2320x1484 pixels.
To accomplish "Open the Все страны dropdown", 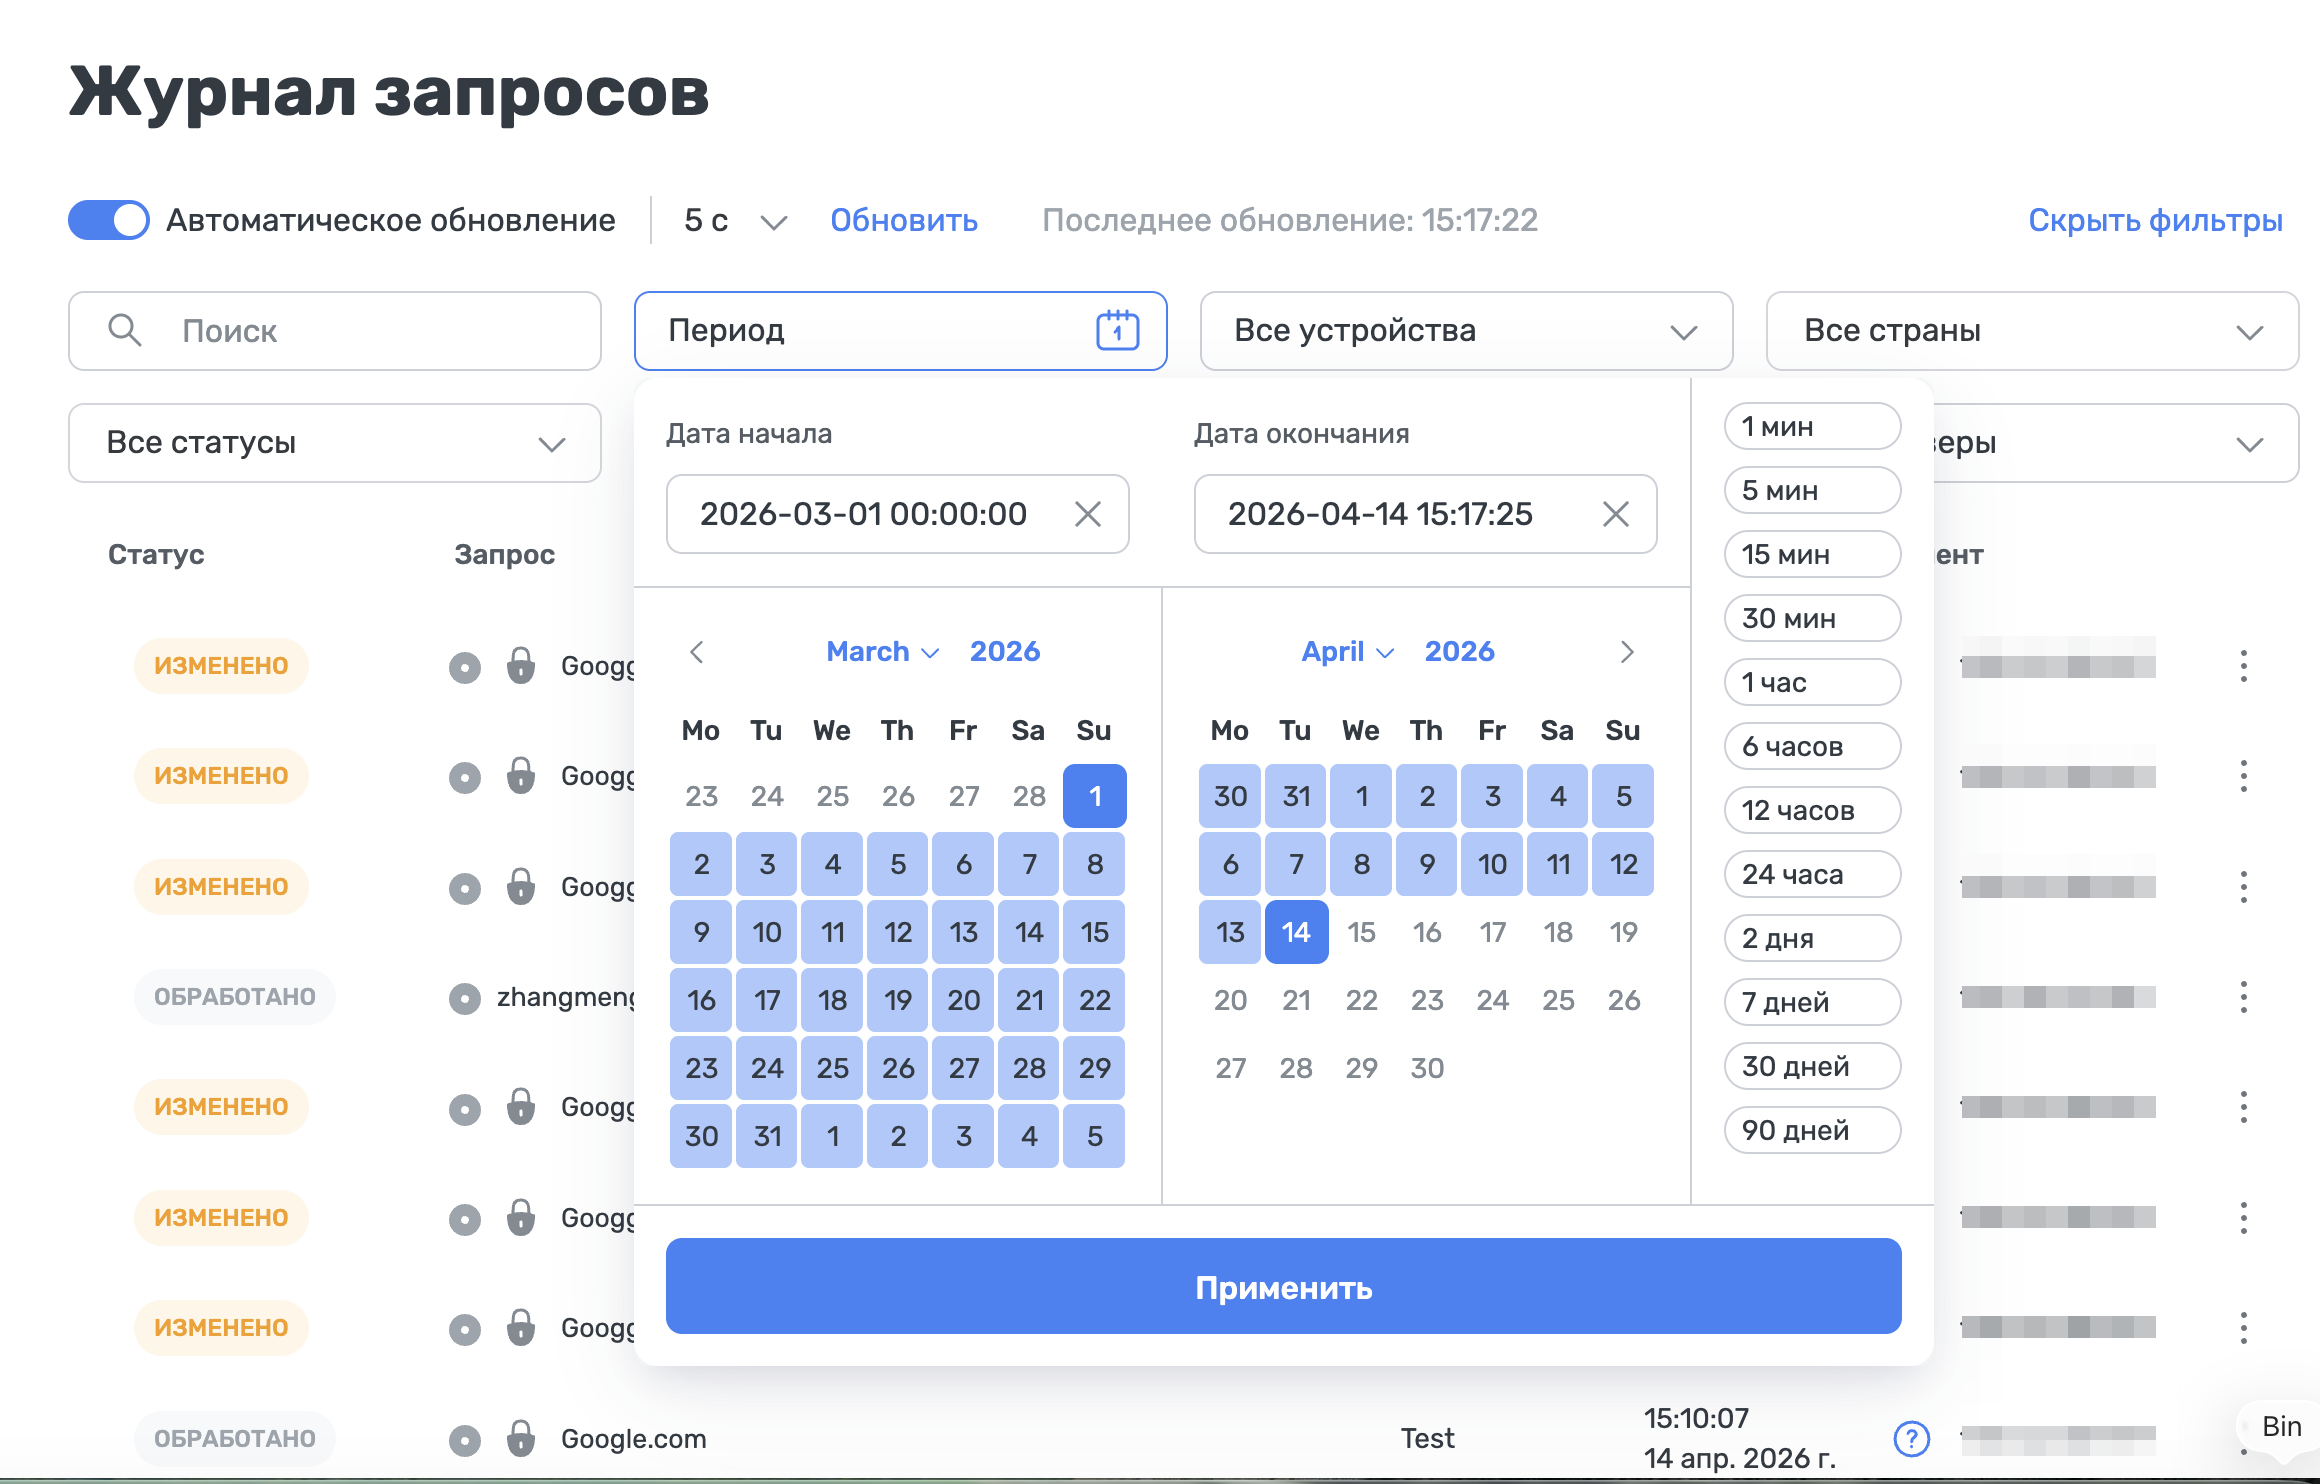I will 2032,331.
